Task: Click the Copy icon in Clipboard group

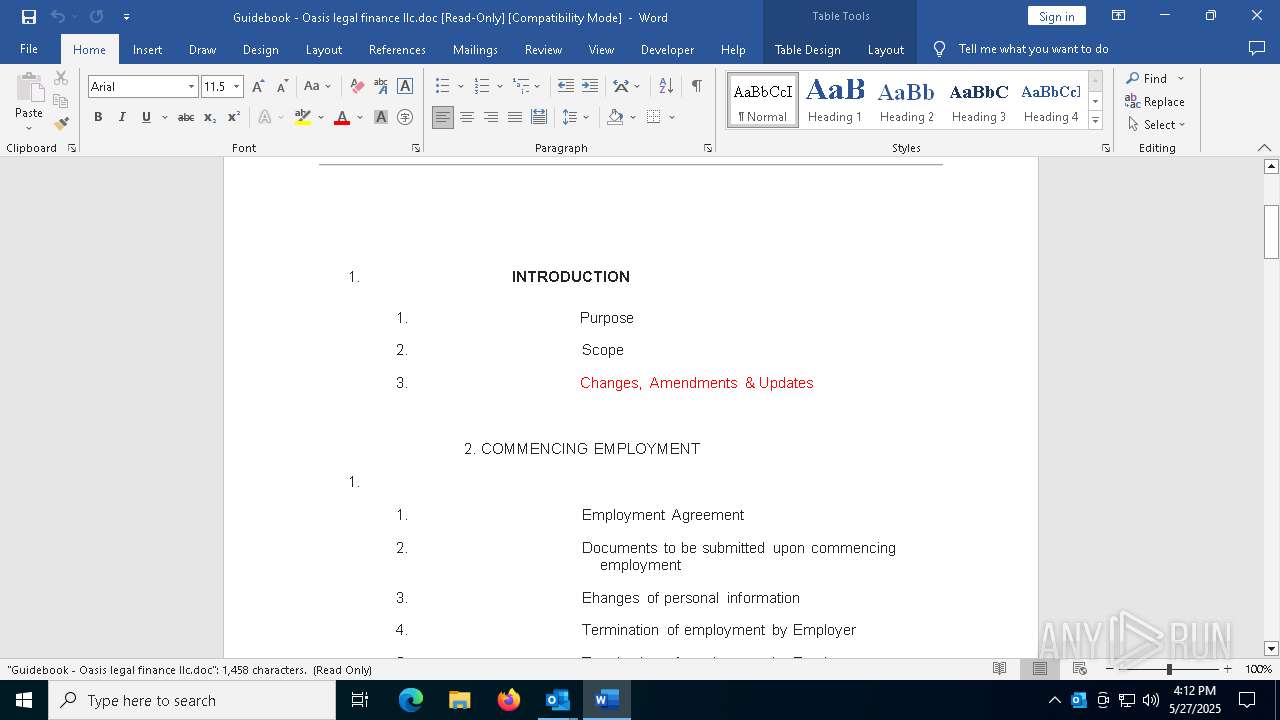Action: pyautogui.click(x=61, y=101)
